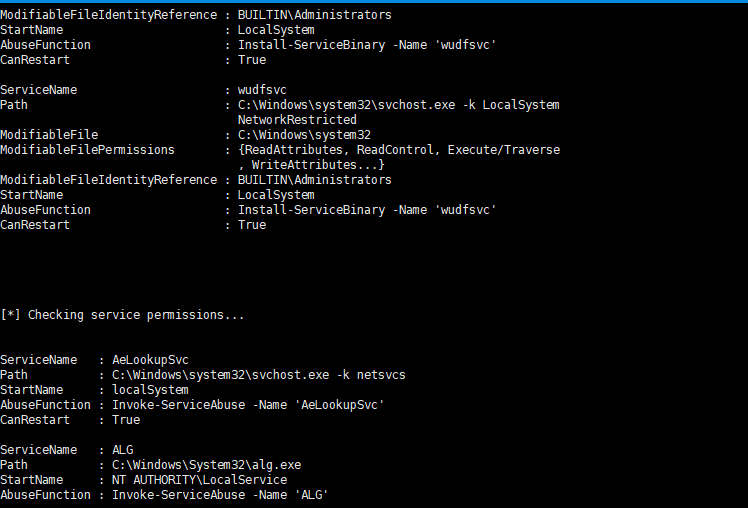Image resolution: width=748 pixels, height=508 pixels.
Task: Click the ModifiableFilePermissions label
Action: pyautogui.click(x=87, y=150)
